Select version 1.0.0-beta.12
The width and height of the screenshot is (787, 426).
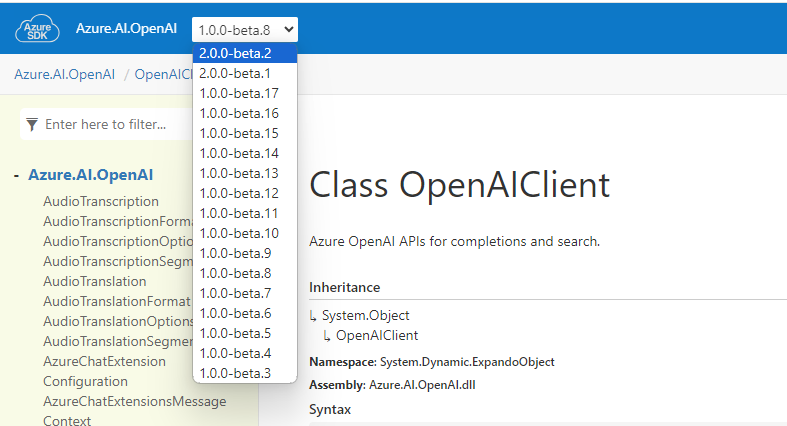pyautogui.click(x=245, y=194)
